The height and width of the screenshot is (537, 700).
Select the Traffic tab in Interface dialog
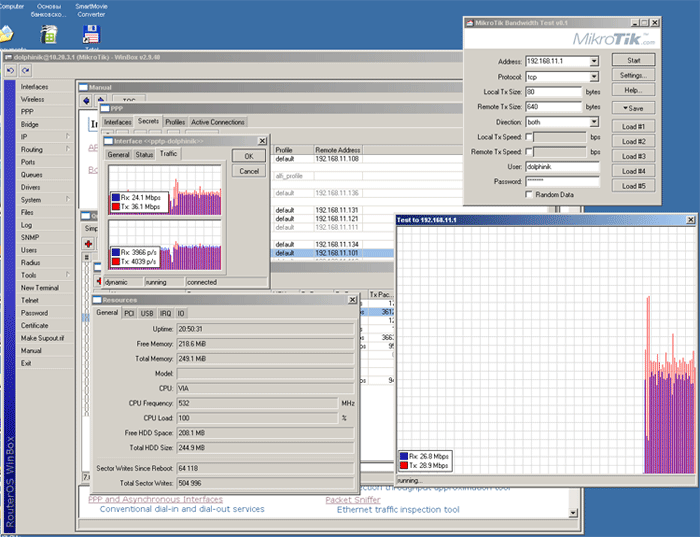tap(168, 154)
